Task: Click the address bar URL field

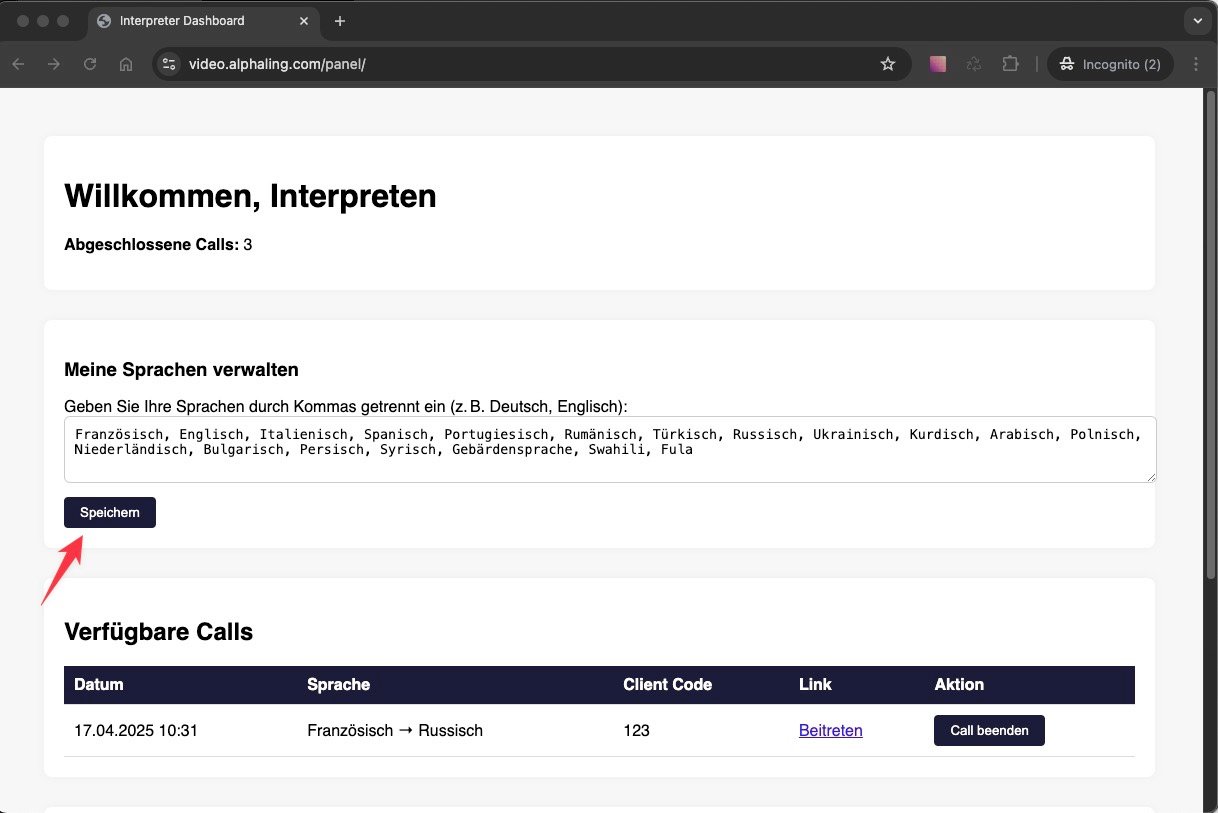Action: (x=520, y=64)
